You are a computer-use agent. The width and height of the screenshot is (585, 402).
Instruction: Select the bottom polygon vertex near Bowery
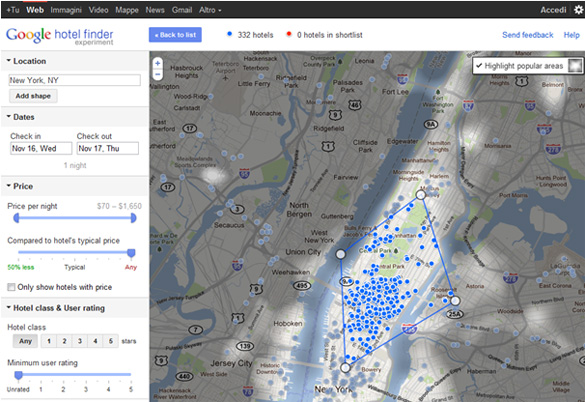point(345,368)
